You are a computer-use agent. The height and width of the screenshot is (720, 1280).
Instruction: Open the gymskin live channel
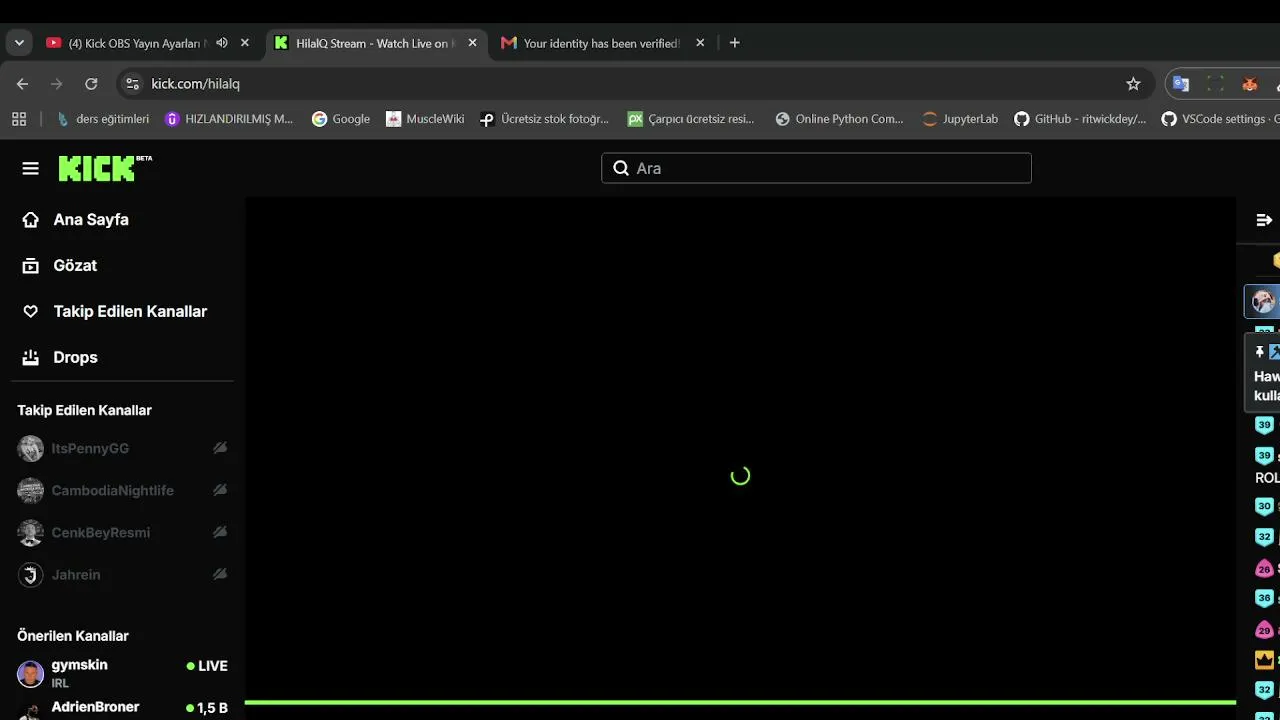click(122, 673)
